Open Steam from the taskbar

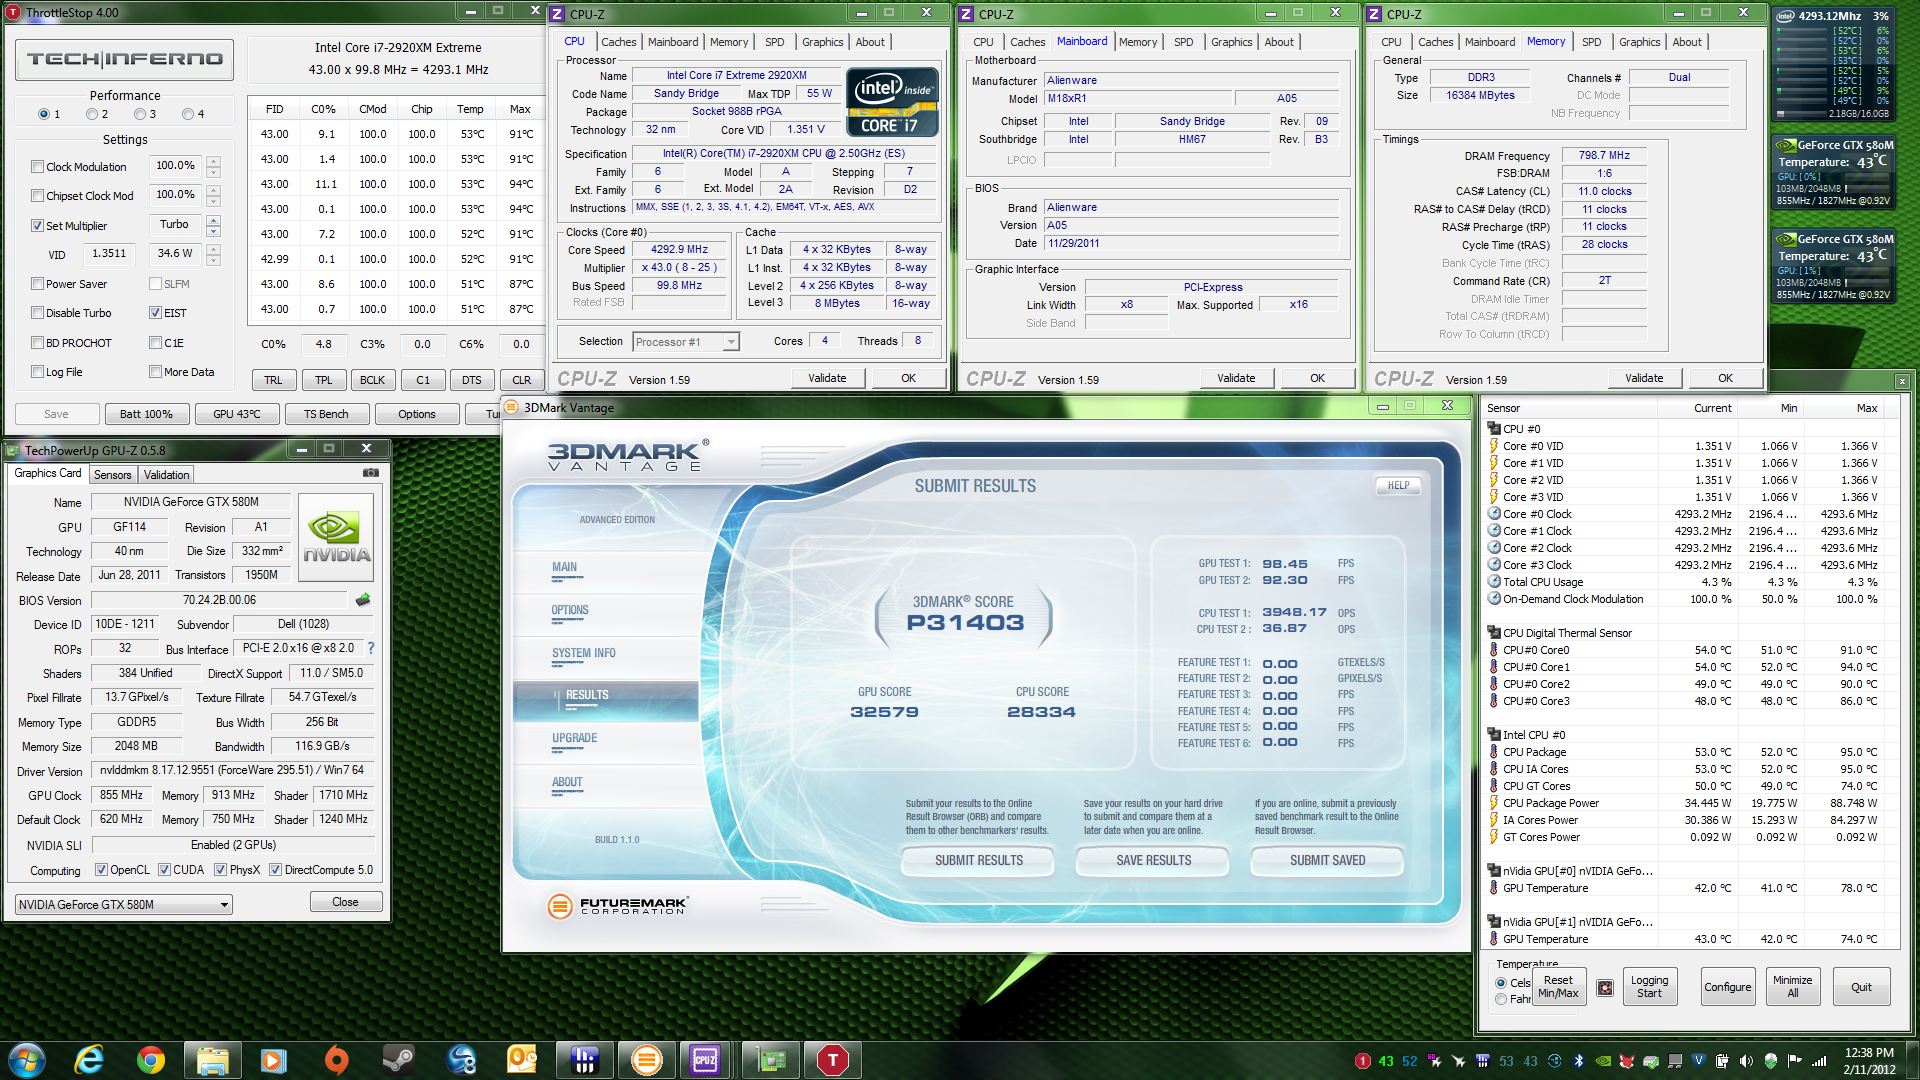point(399,1060)
